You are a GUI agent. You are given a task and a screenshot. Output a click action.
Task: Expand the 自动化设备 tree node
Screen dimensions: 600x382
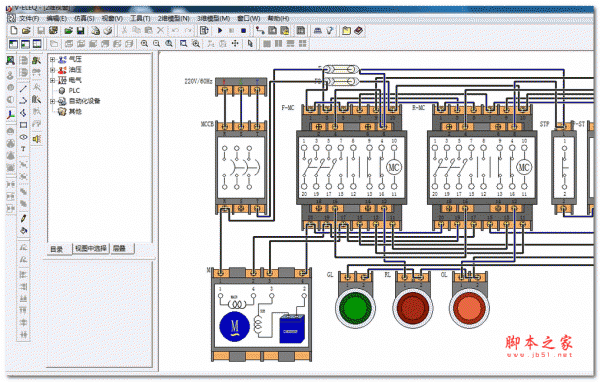point(53,101)
